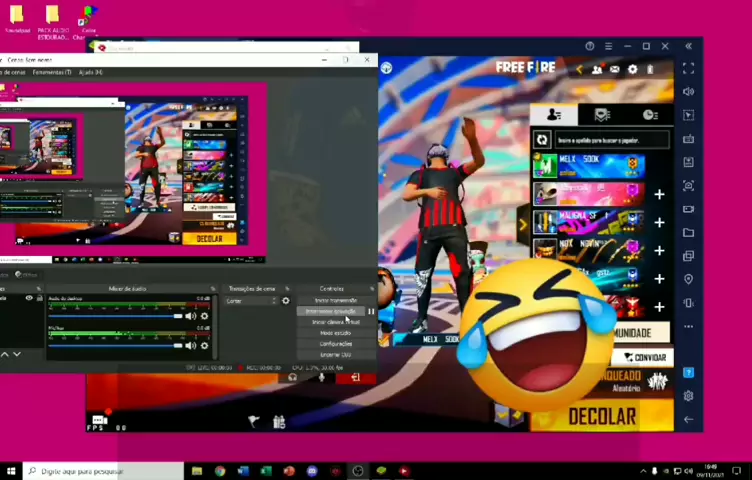Expand the Free Fire side panel arrow
This screenshot has height=480, width=752.
522,224
